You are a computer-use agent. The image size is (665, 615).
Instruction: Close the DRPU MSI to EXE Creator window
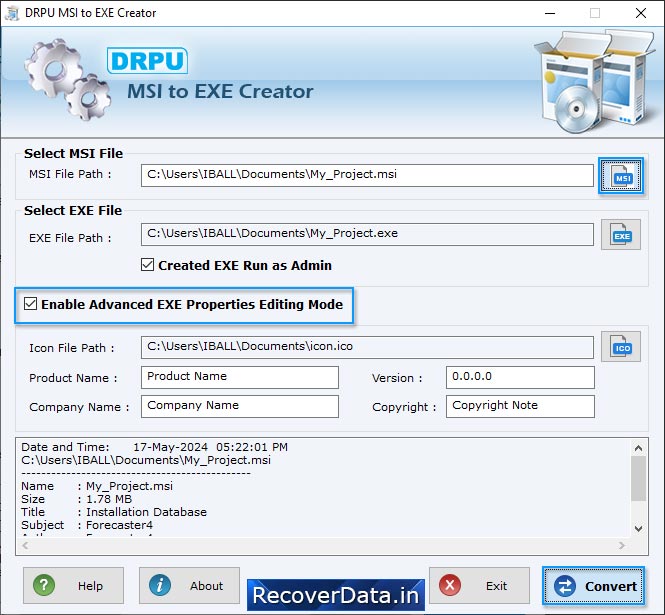tap(641, 13)
